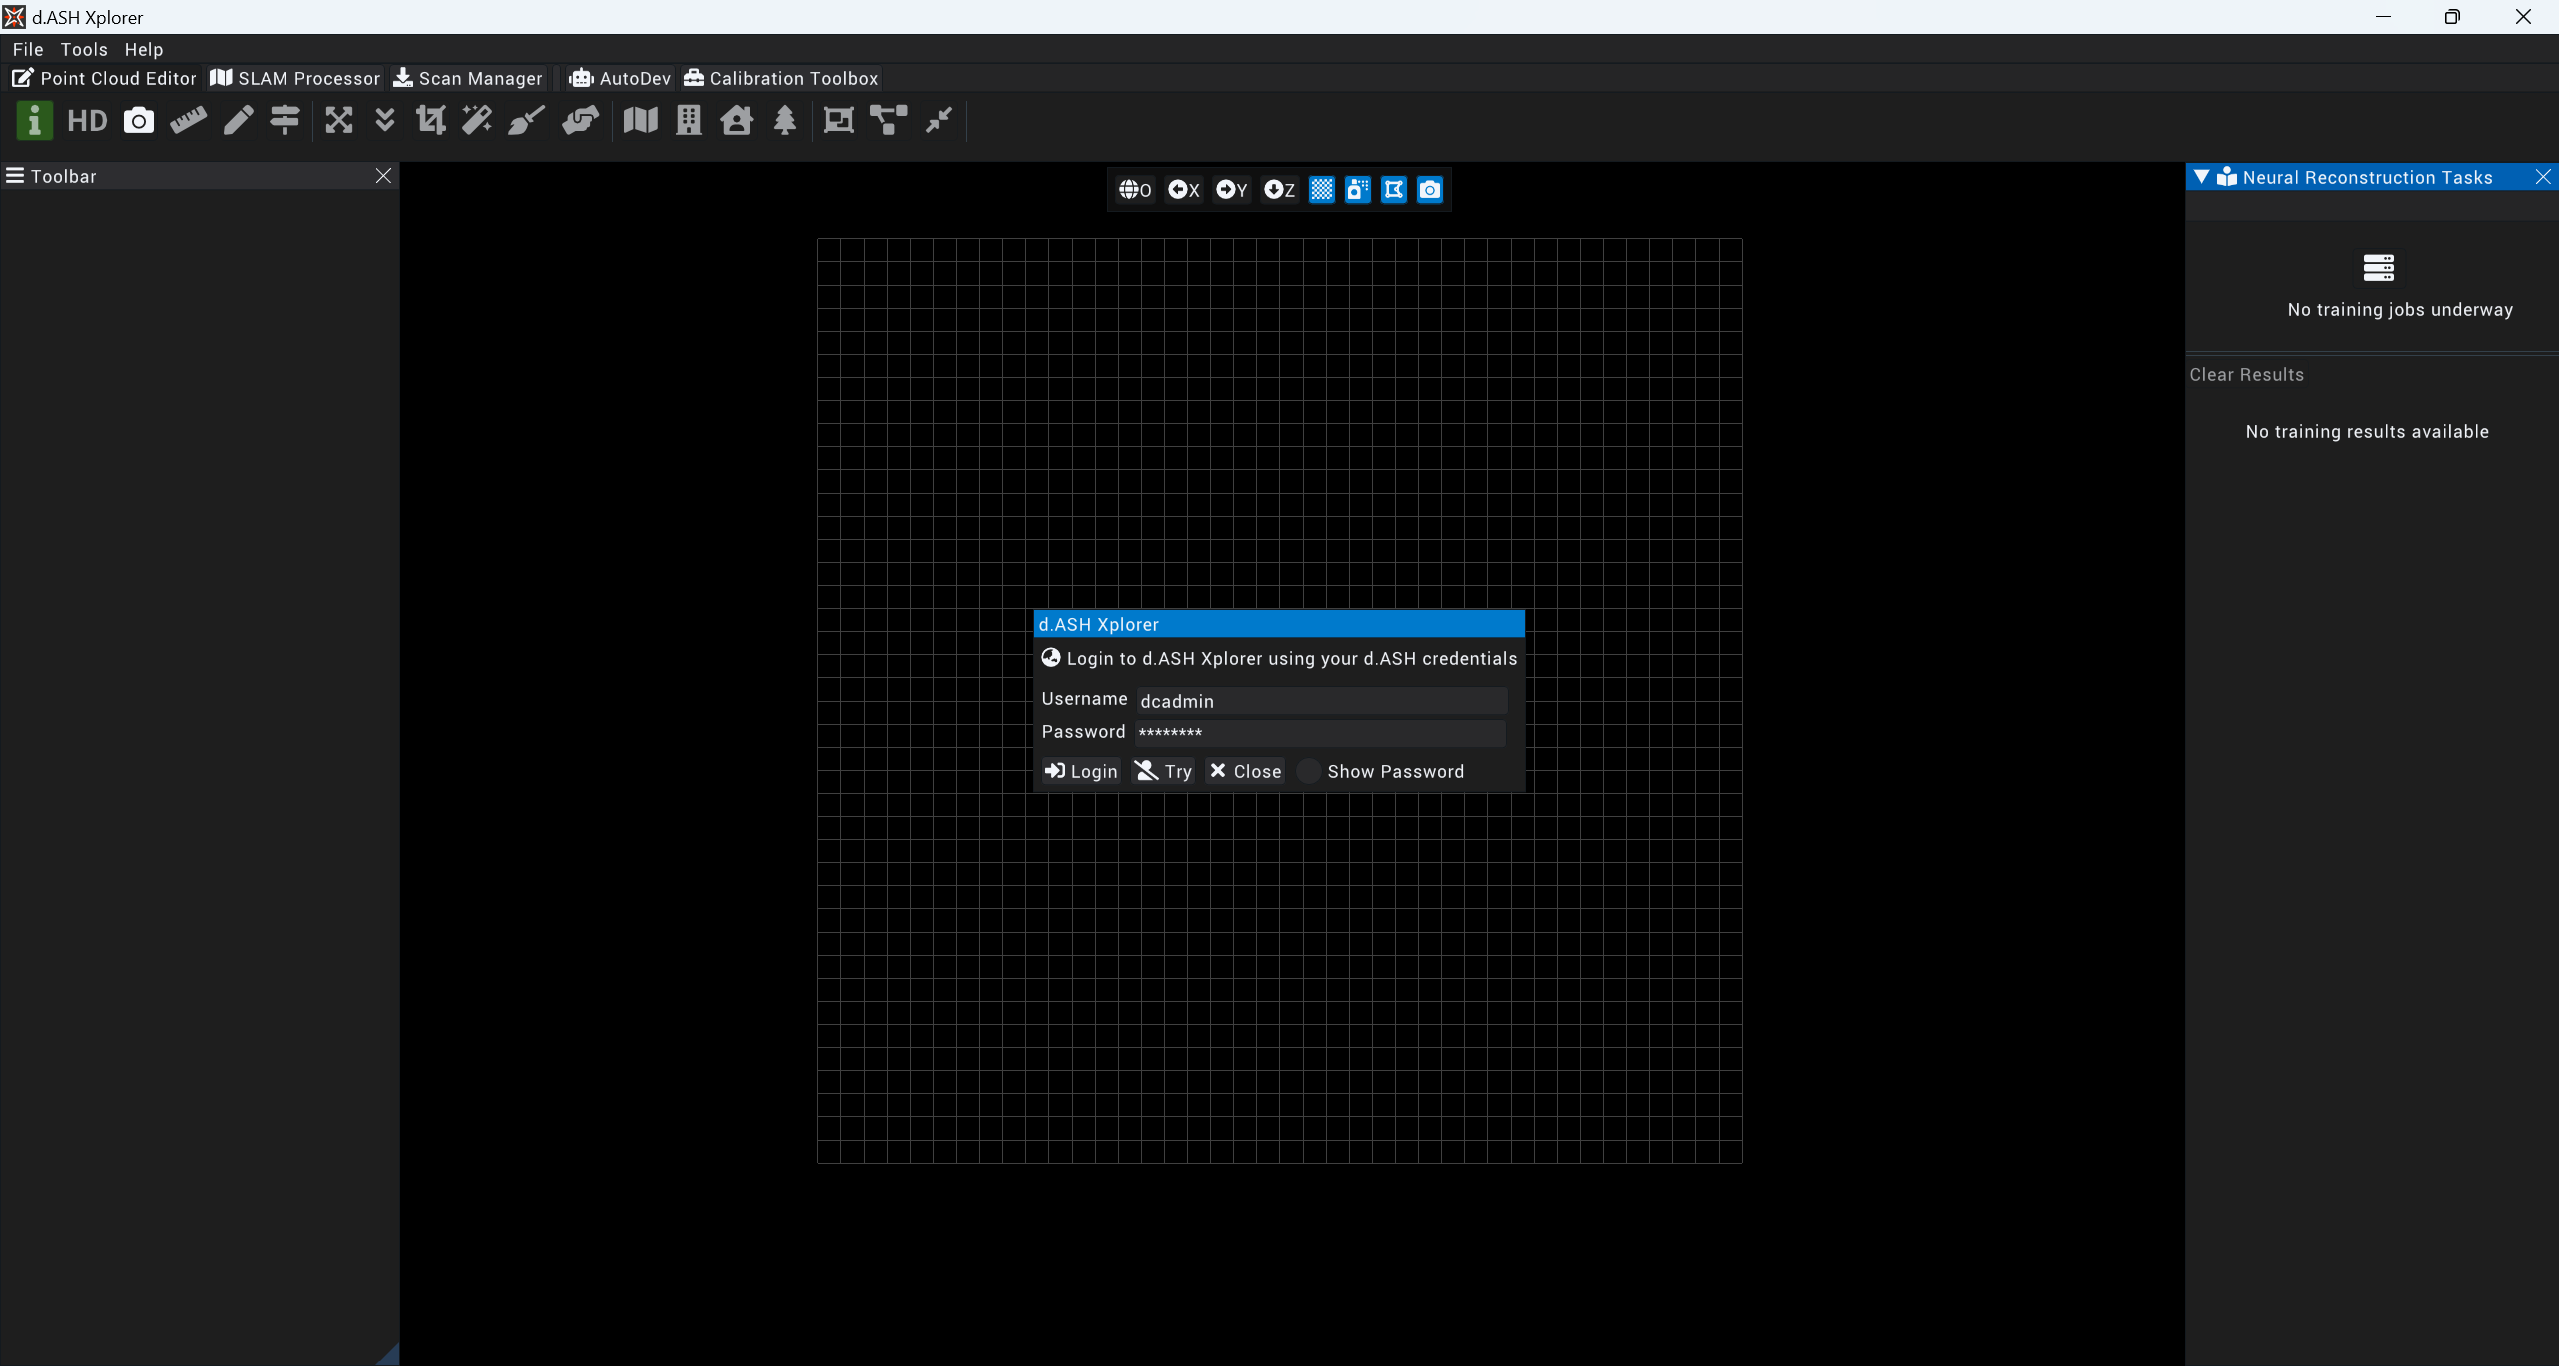Close the Neural Reconstruction Tasks panel
Image resolution: width=2559 pixels, height=1366 pixels.
coord(2543,177)
